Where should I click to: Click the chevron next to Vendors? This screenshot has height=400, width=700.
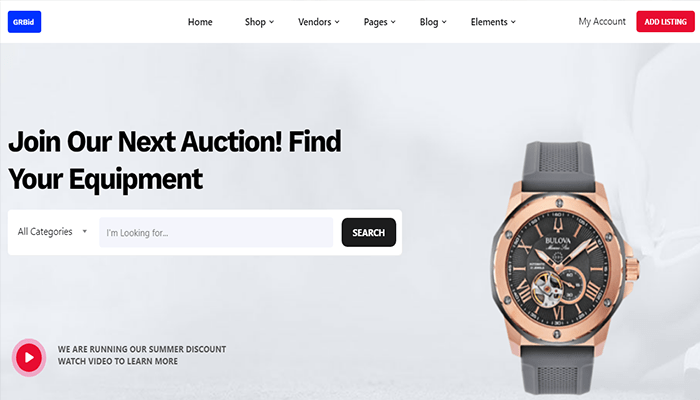click(337, 22)
